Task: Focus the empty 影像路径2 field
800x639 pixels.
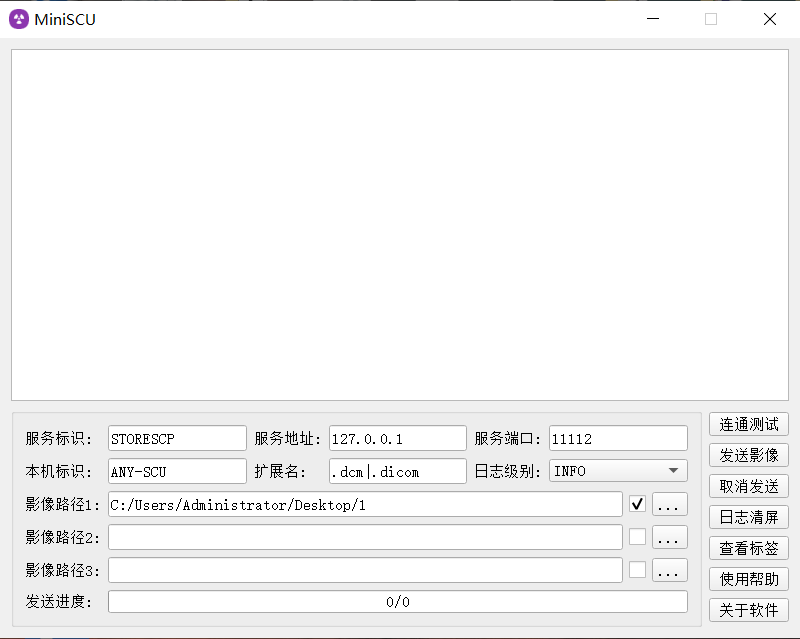Action: pos(365,537)
